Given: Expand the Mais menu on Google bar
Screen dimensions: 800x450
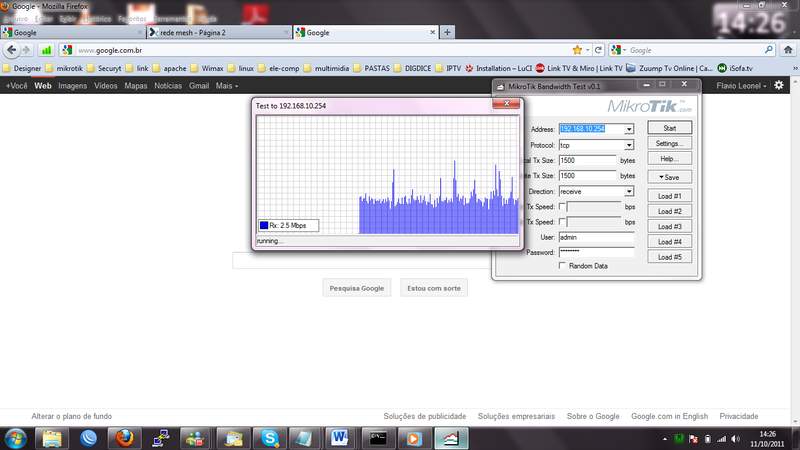Looking at the screenshot, I should (227, 86).
